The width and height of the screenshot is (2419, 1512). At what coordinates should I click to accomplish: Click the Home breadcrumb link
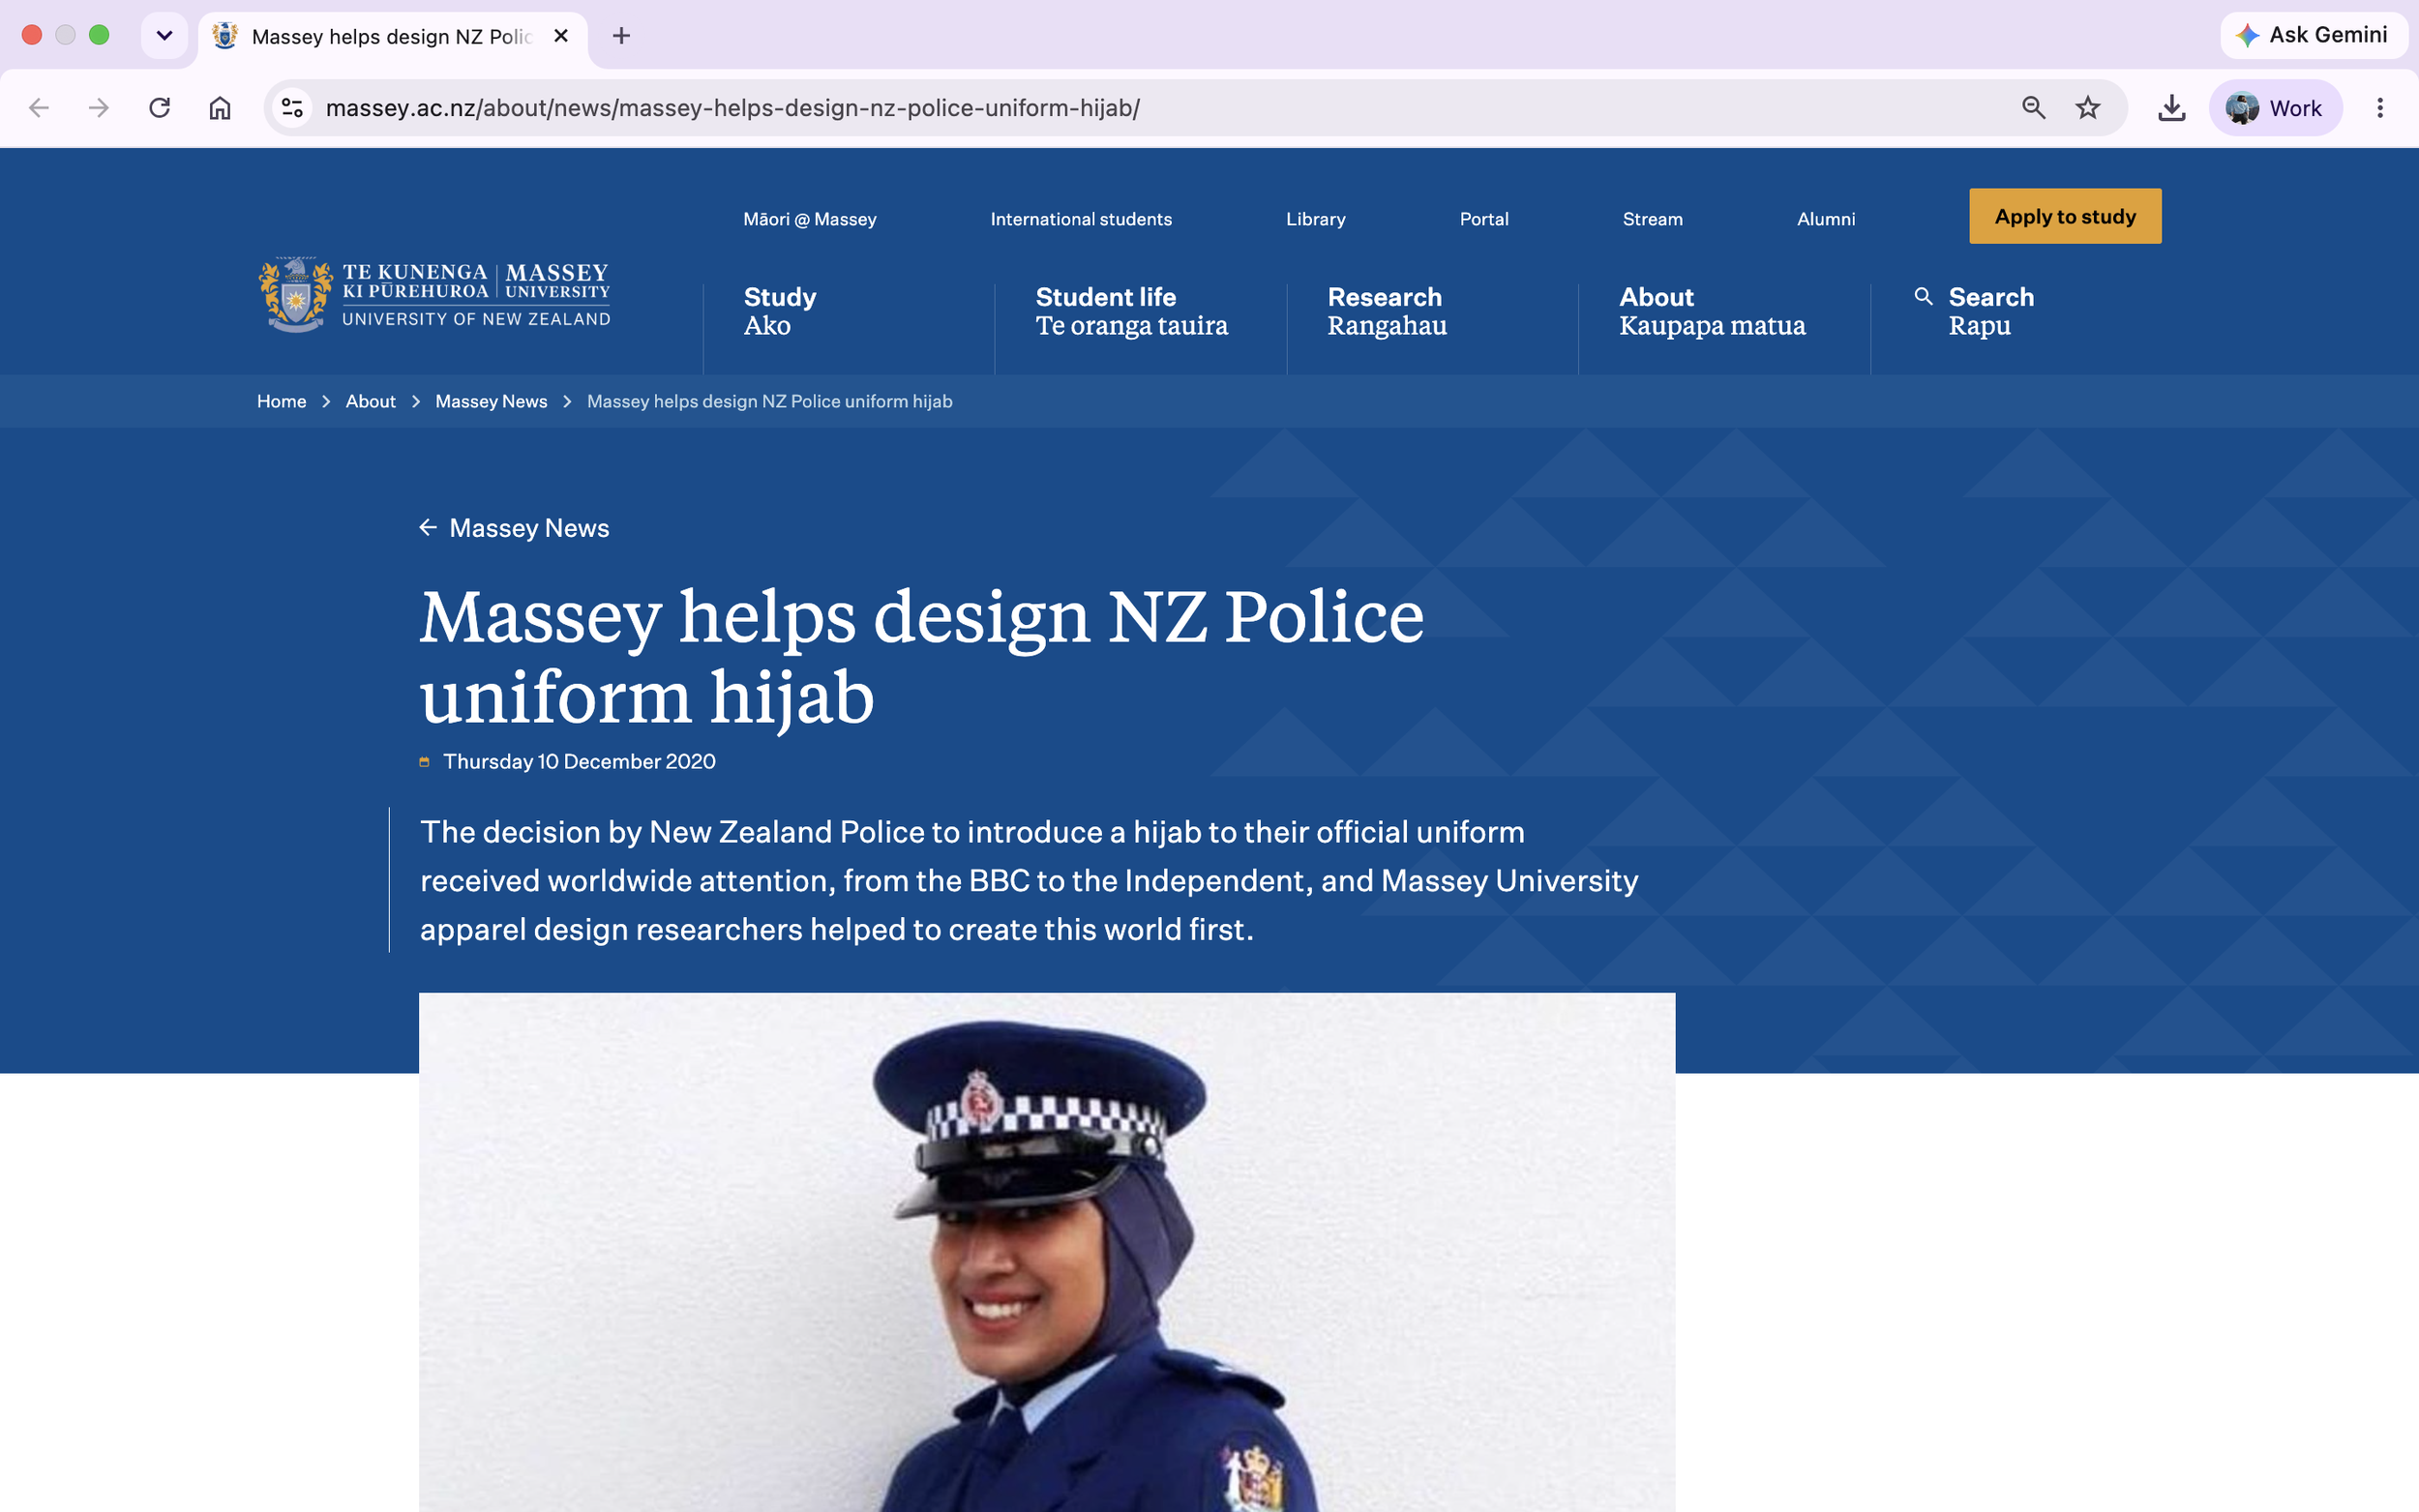point(281,401)
